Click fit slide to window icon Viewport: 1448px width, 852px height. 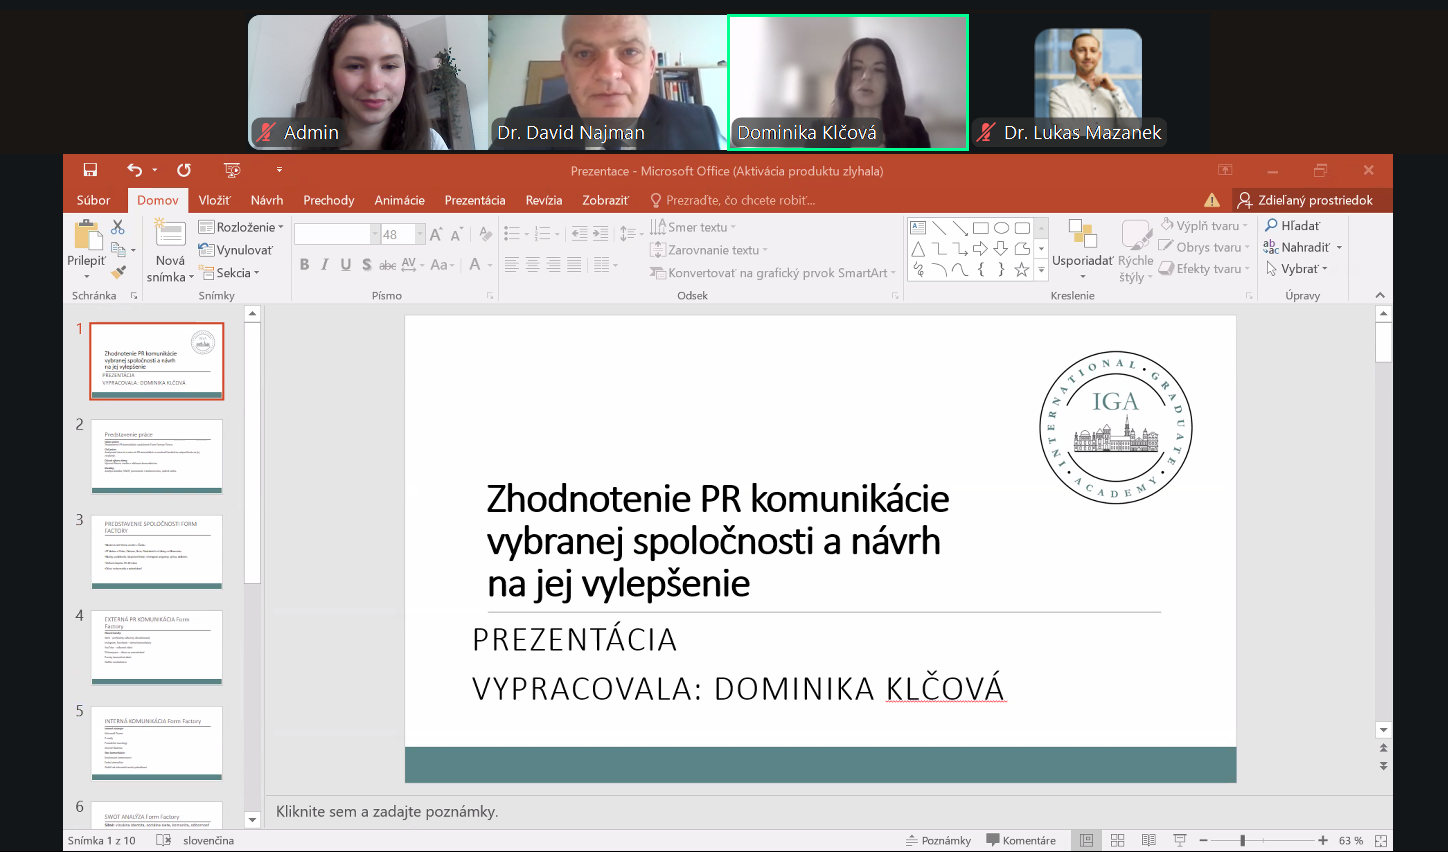1381,840
